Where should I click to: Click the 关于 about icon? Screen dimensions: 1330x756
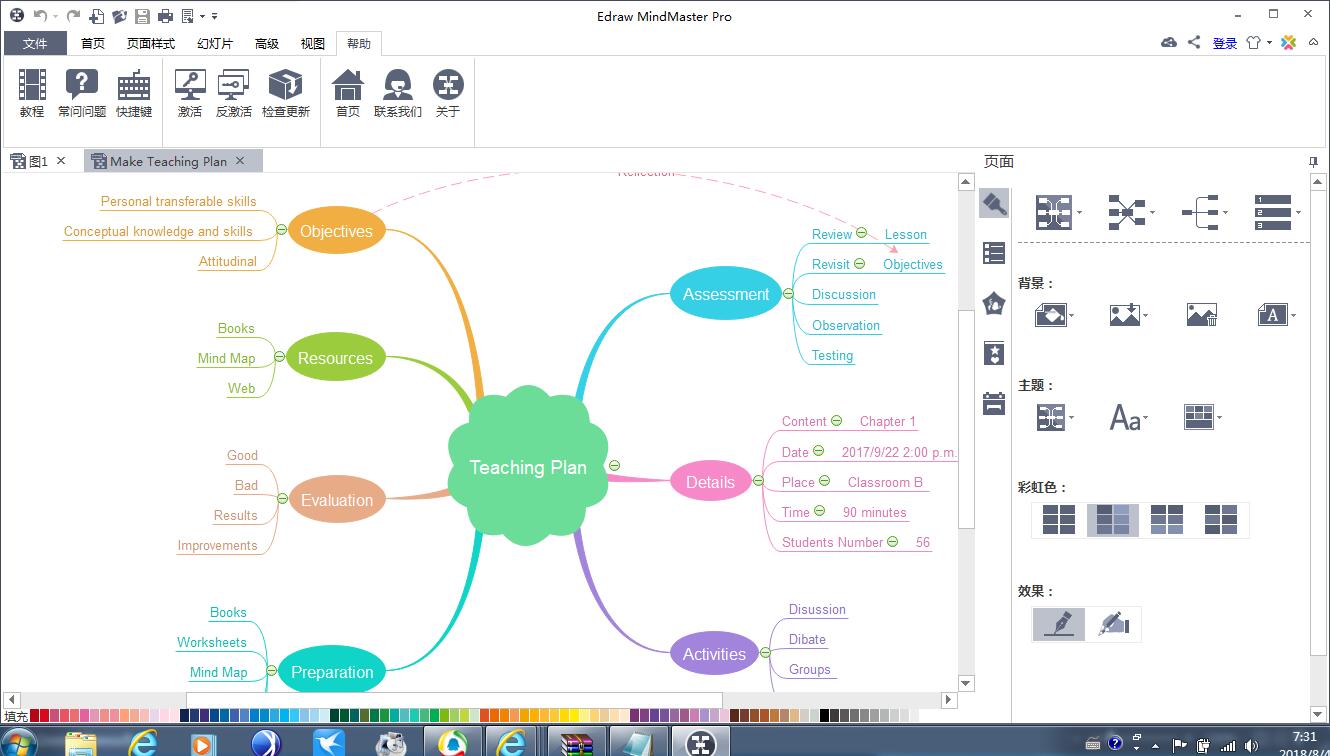tap(448, 93)
